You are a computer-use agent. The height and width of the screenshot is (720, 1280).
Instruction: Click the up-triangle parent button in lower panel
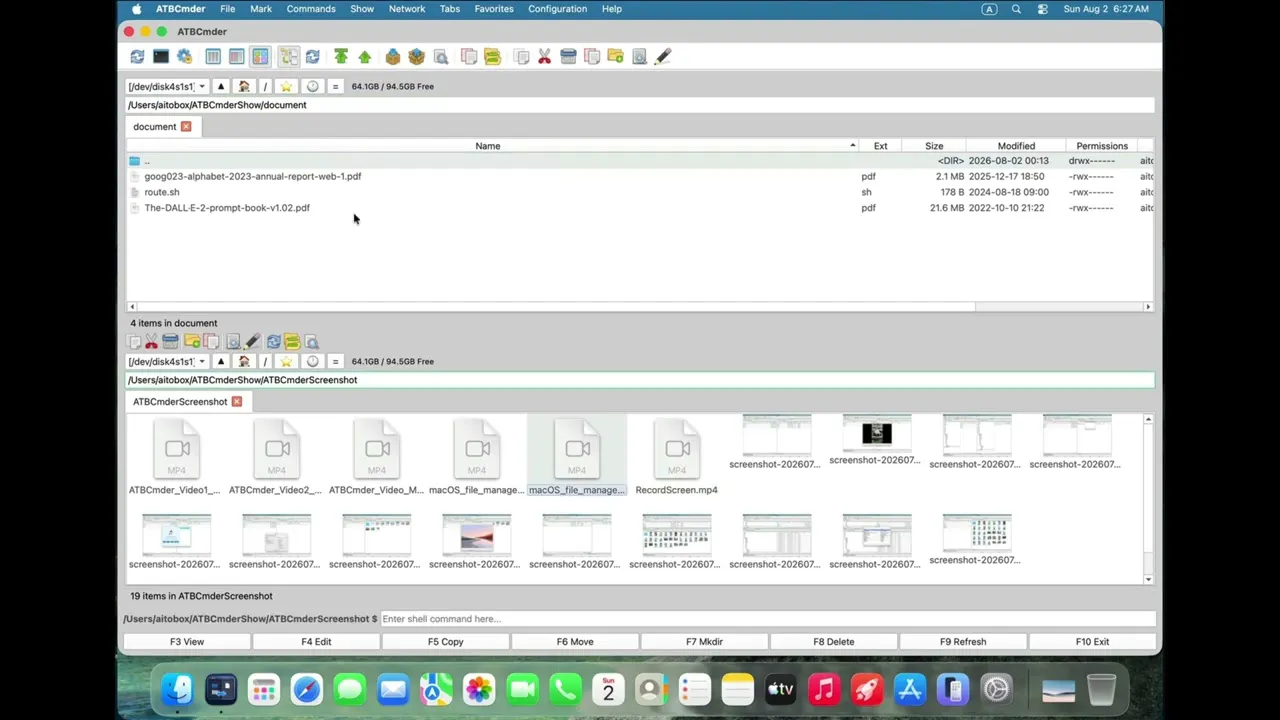(221, 361)
